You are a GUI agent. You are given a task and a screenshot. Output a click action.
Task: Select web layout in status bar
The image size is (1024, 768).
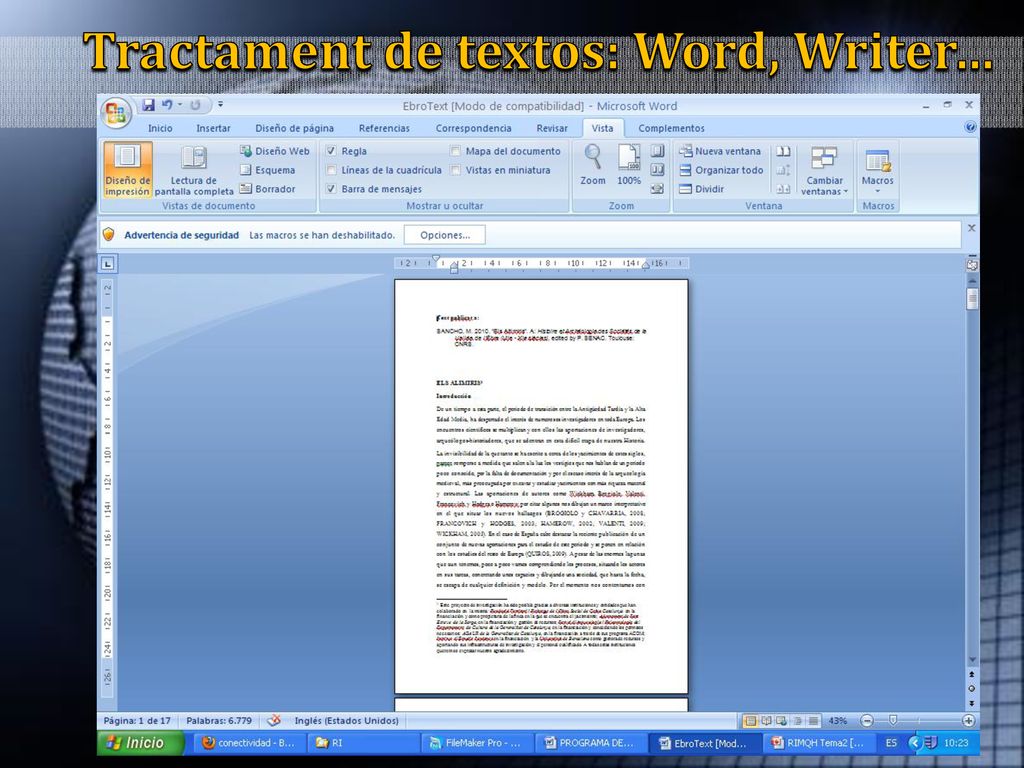[x=781, y=721]
